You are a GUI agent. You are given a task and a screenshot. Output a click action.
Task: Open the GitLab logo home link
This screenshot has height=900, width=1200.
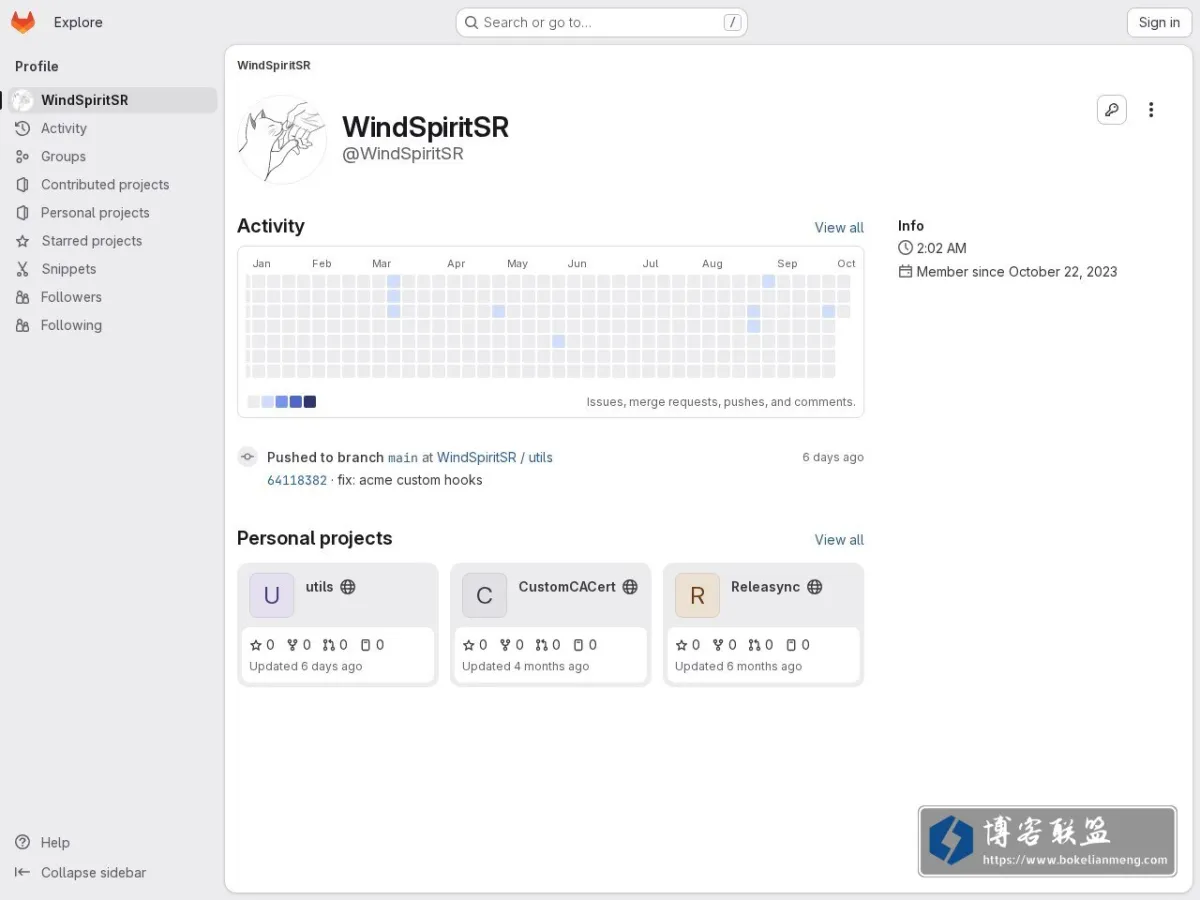[x=23, y=22]
